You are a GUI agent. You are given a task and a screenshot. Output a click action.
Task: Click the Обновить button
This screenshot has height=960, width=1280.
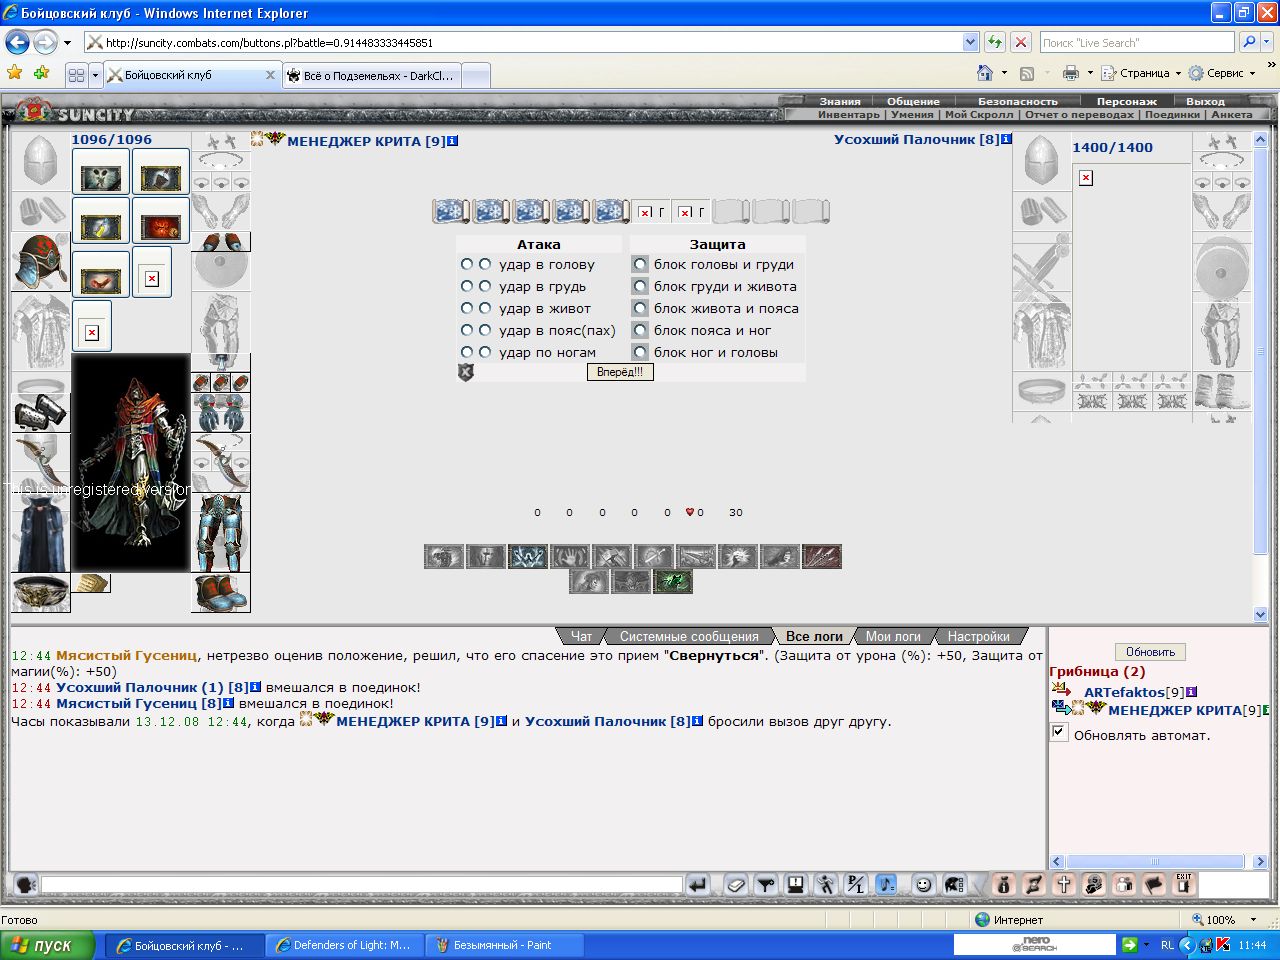[x=1150, y=652]
